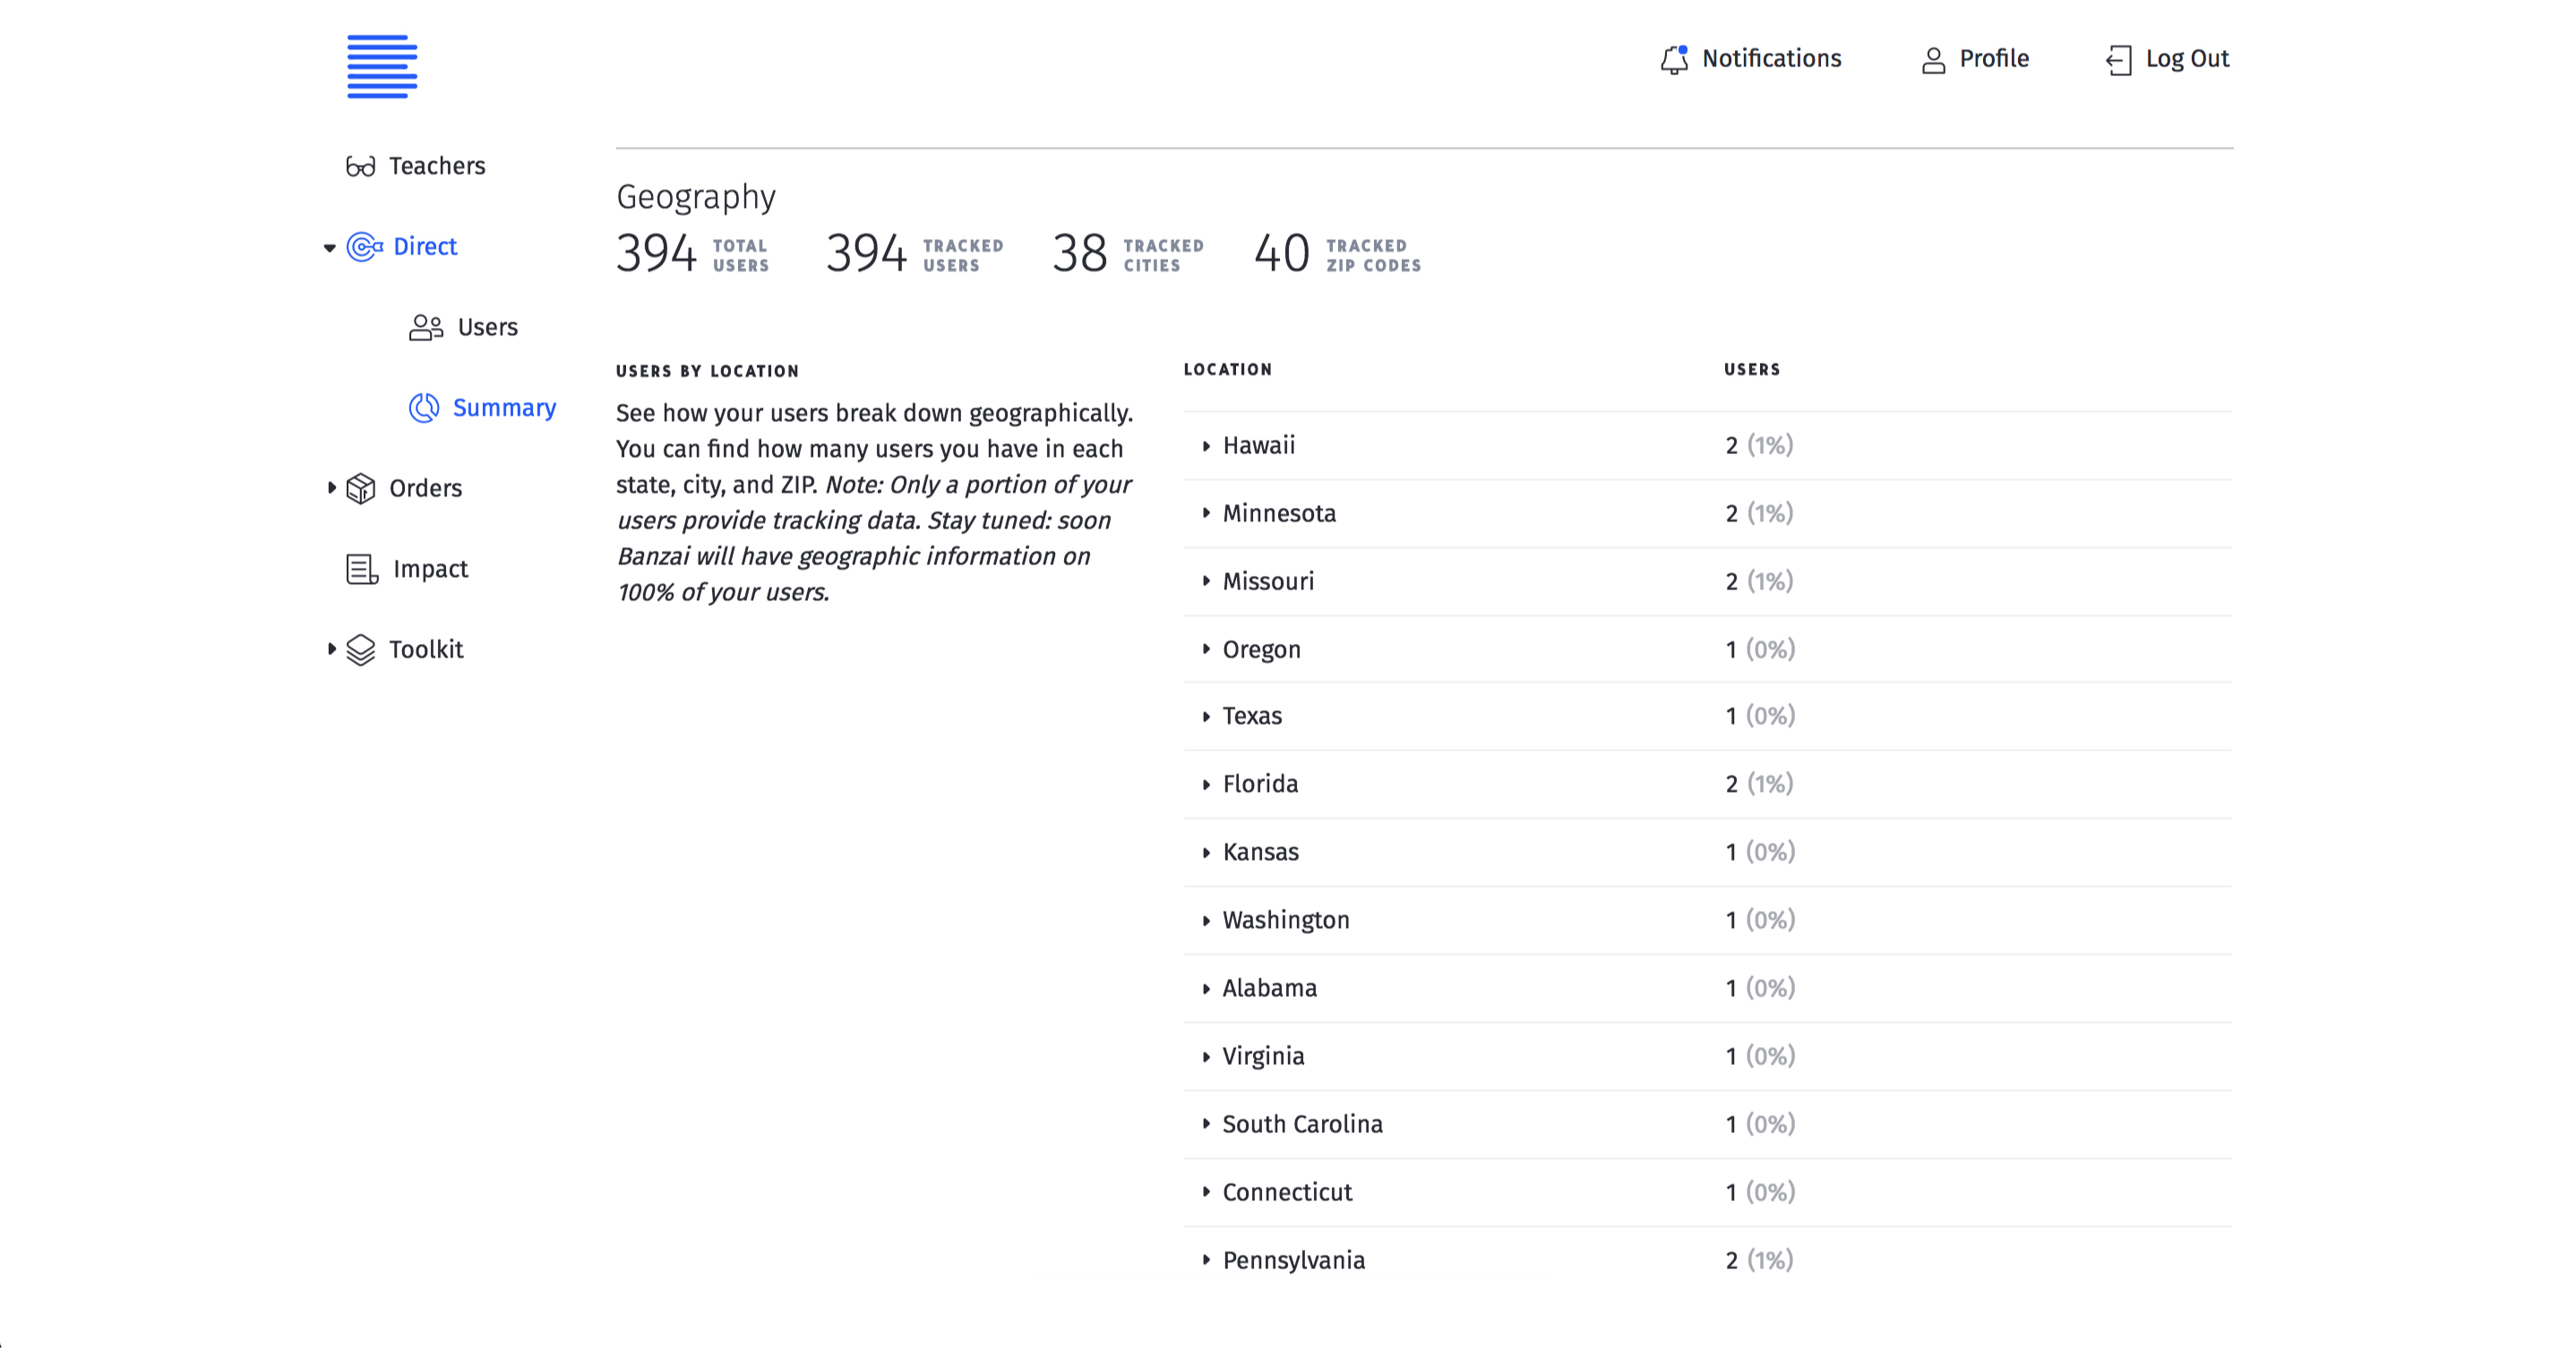Click the South Carolina location name
The height and width of the screenshot is (1348, 2576).
tap(1303, 1124)
